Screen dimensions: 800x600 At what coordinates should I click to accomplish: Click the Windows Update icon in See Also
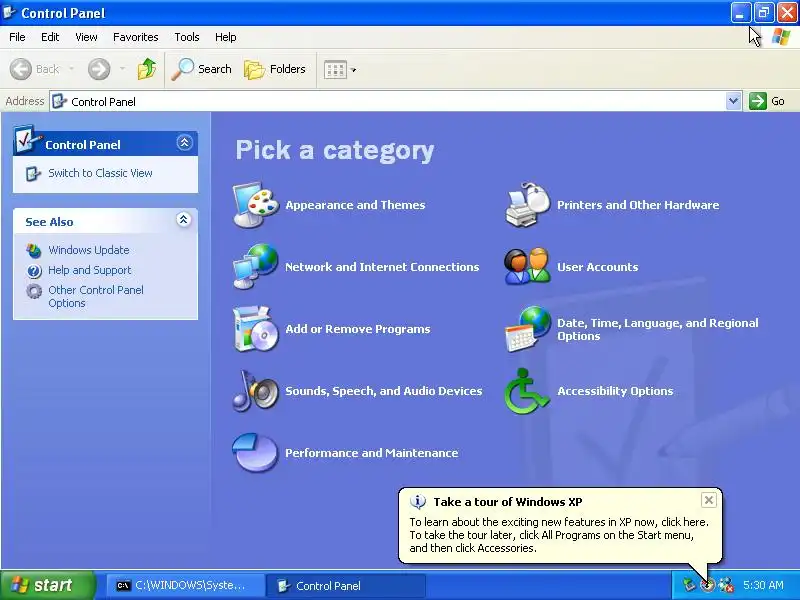pyautogui.click(x=34, y=250)
